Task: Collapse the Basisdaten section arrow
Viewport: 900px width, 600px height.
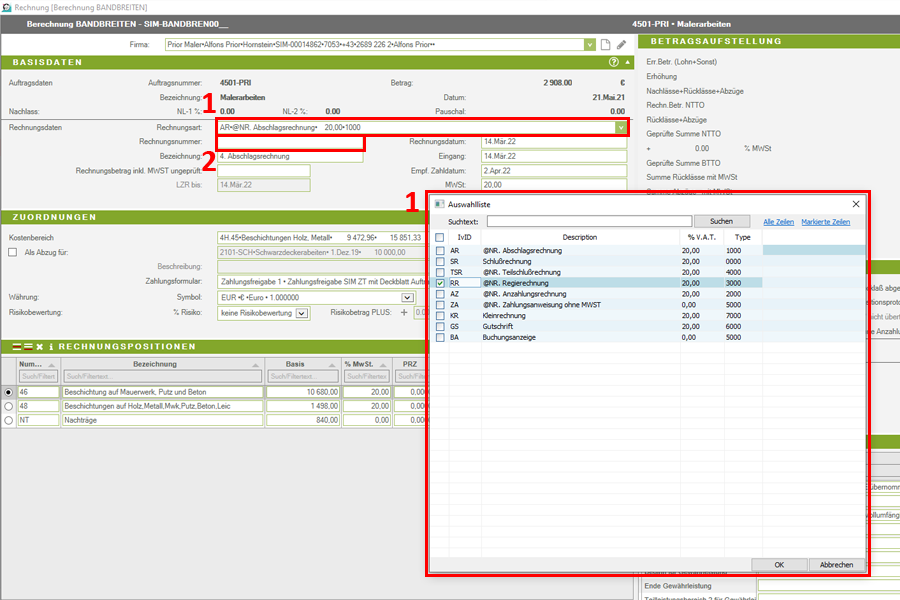Action: [628, 62]
